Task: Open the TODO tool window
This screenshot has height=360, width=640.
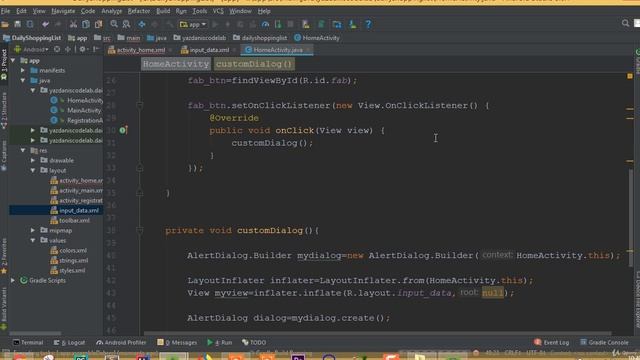Action: click(x=254, y=342)
